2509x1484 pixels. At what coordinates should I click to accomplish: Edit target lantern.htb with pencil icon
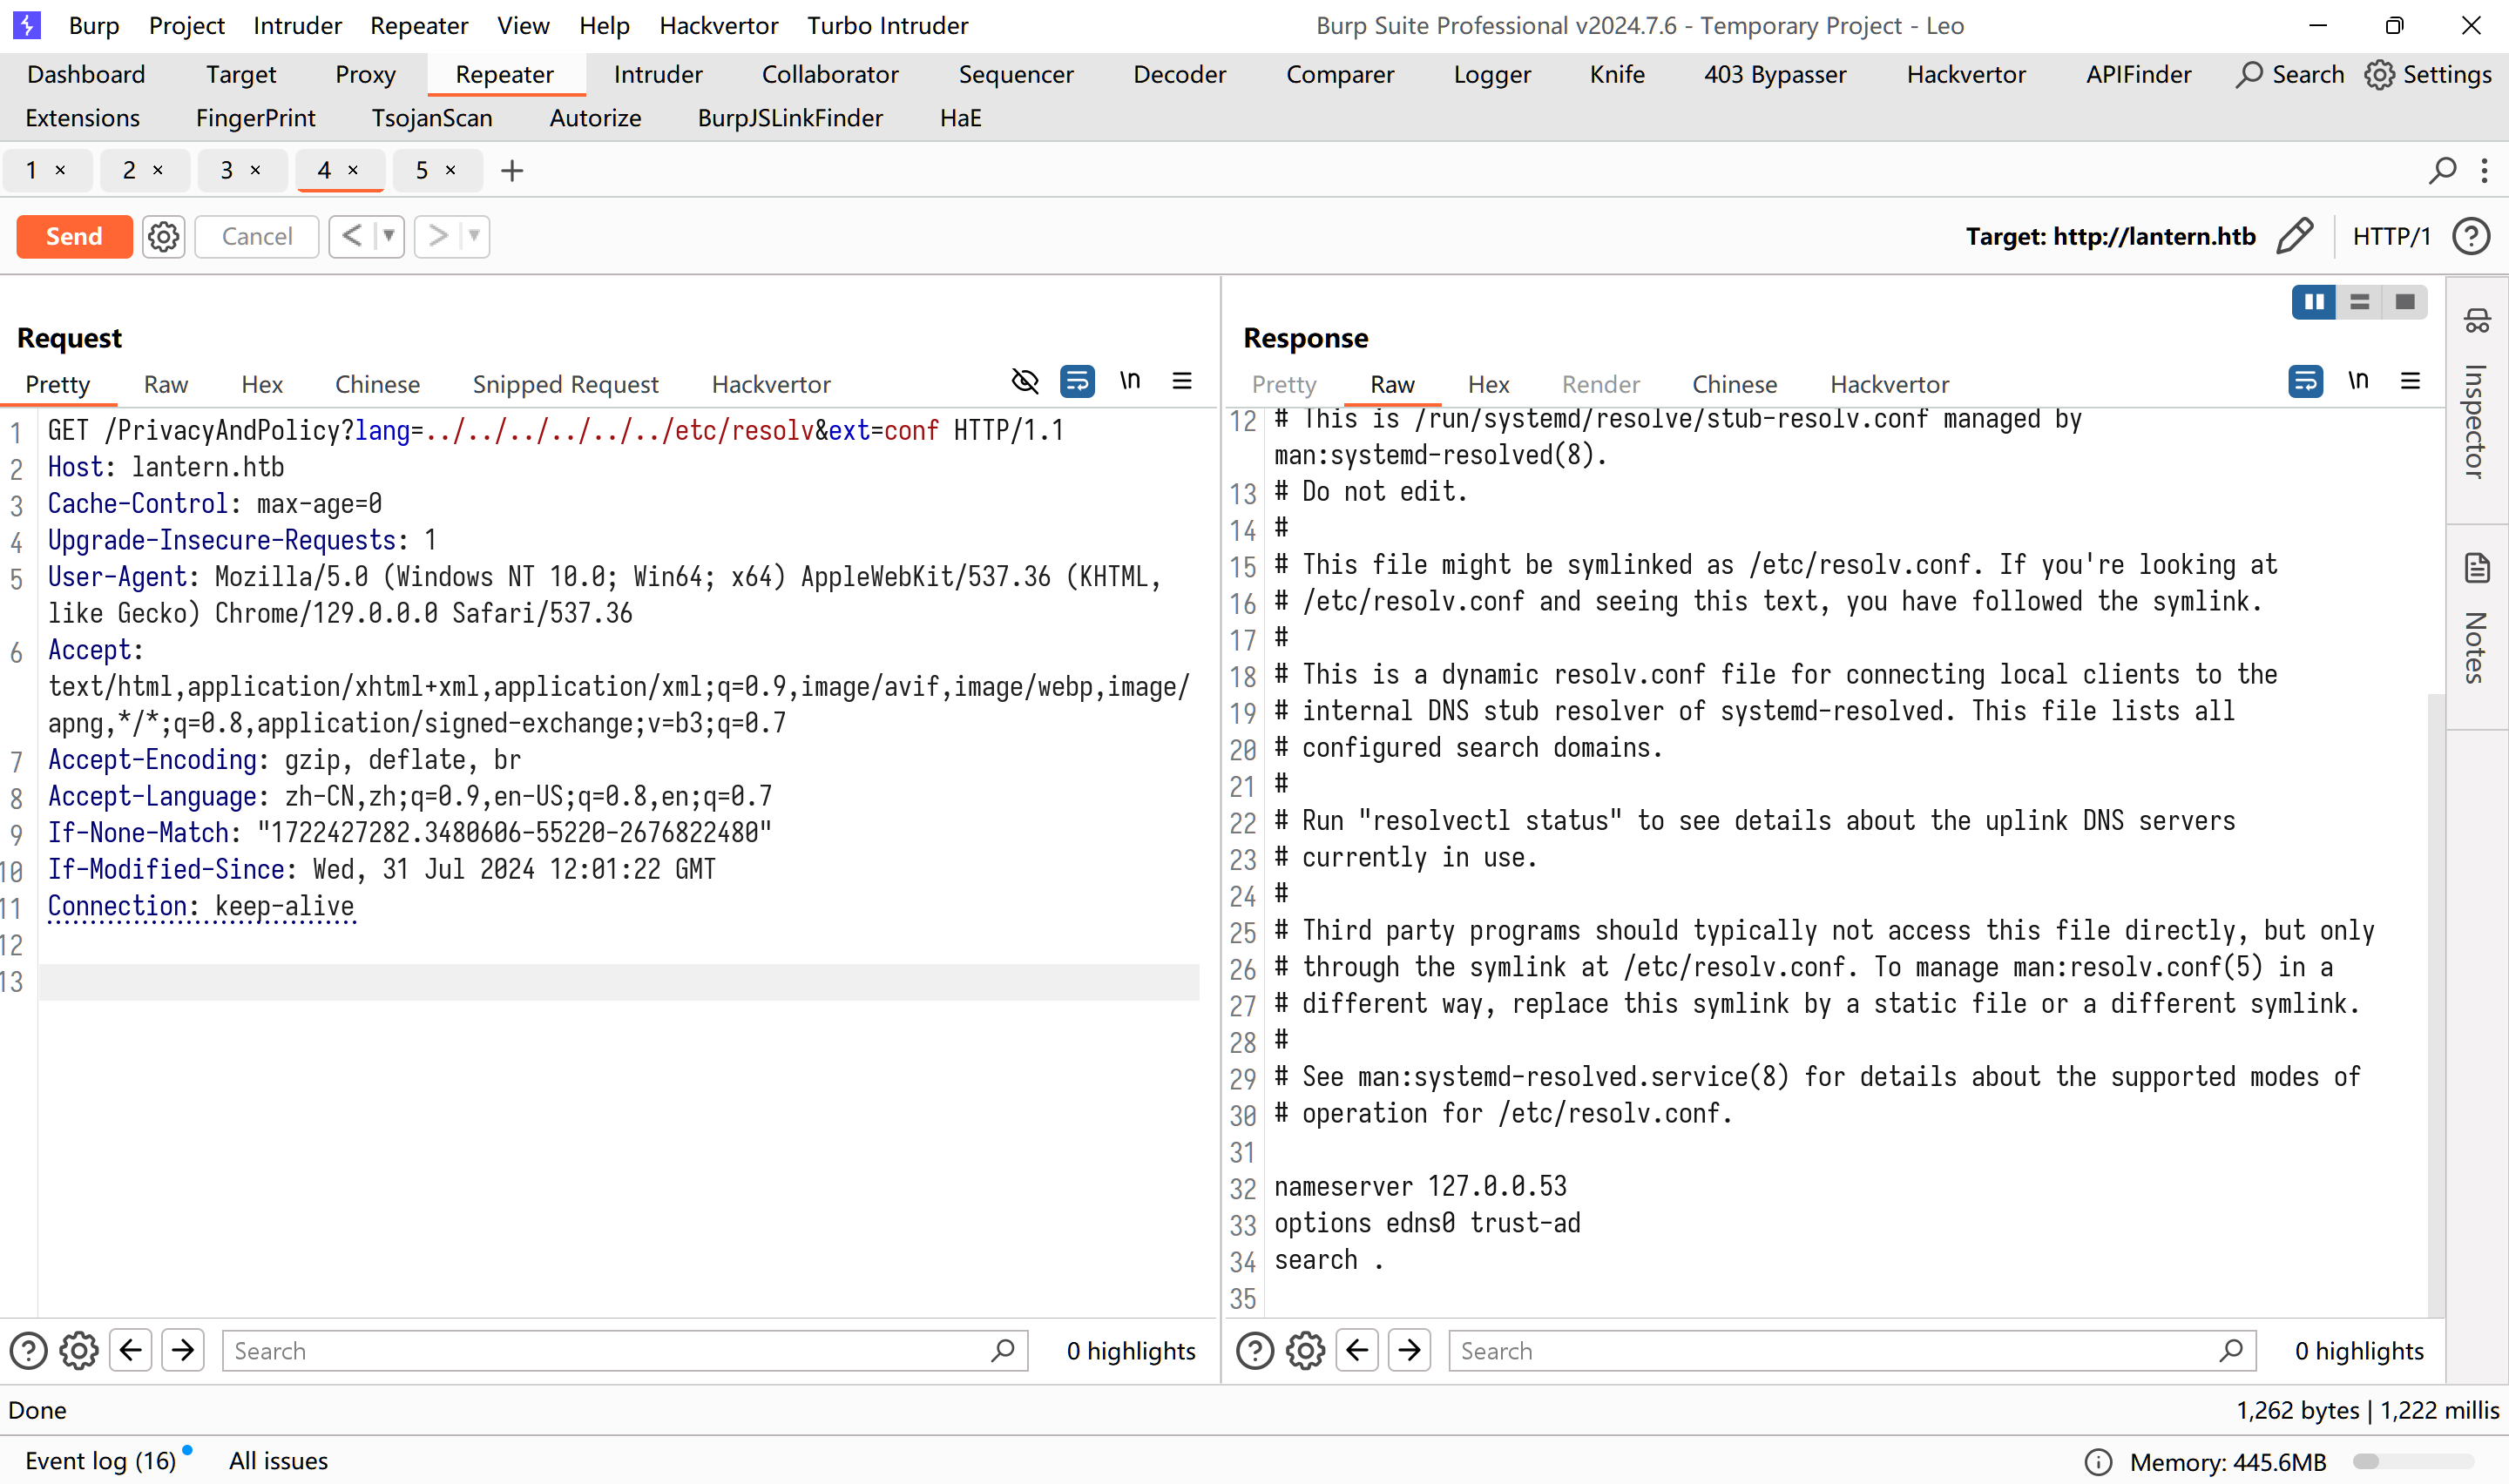[2294, 236]
